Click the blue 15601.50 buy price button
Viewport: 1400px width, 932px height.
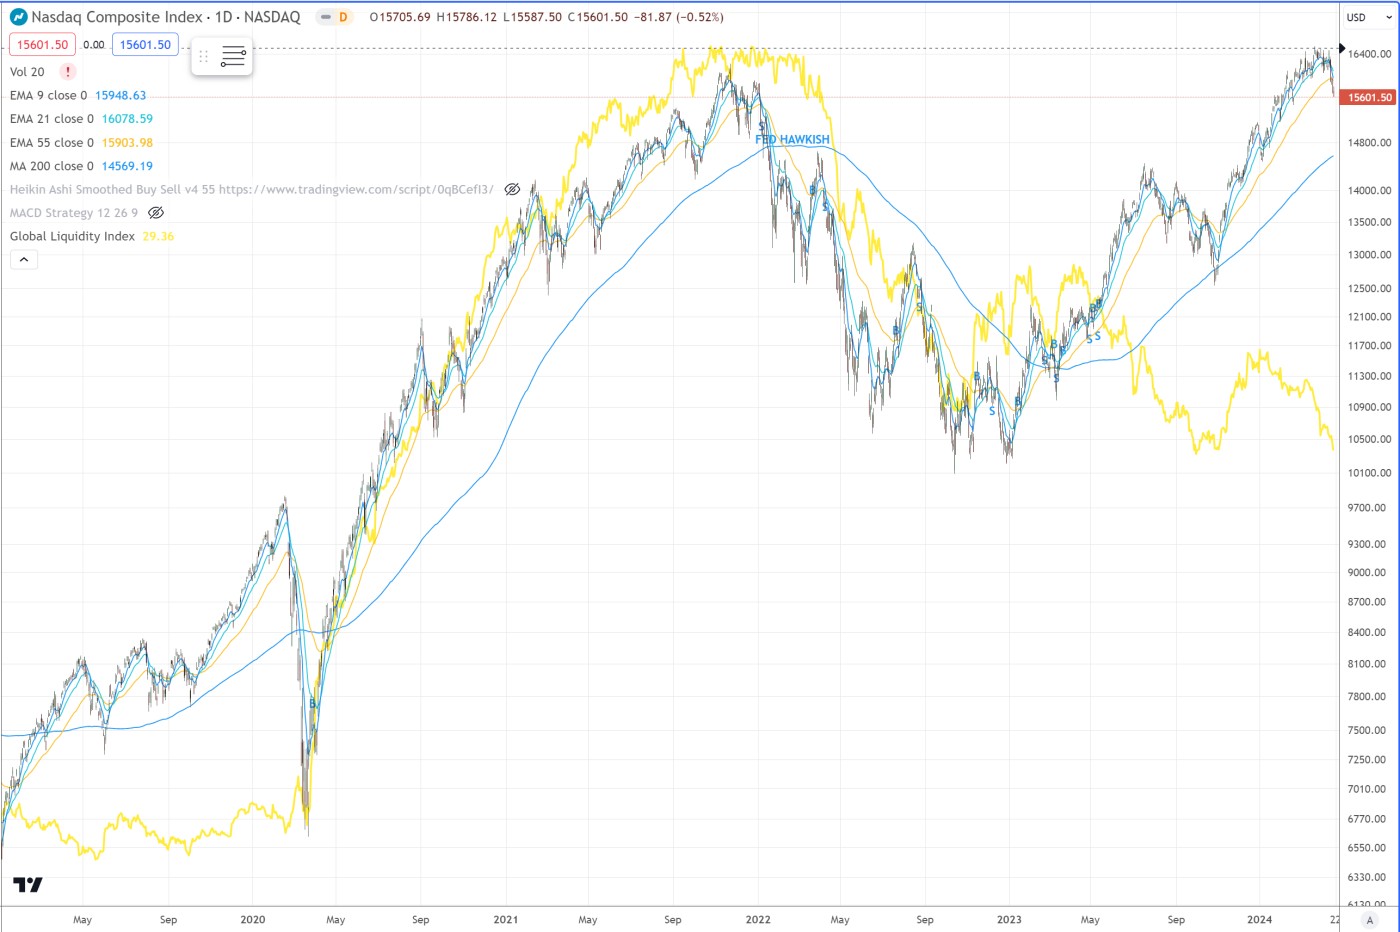click(x=146, y=45)
